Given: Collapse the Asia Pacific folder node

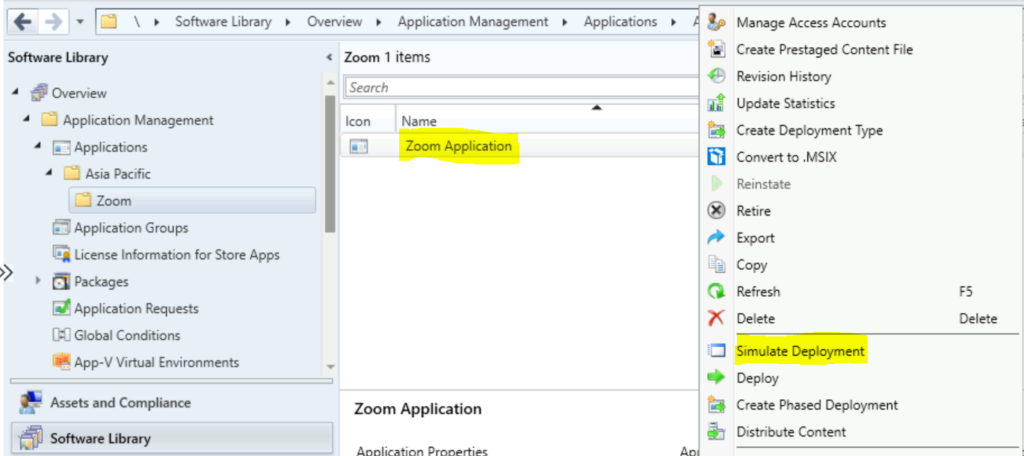Looking at the screenshot, I should pos(50,174).
